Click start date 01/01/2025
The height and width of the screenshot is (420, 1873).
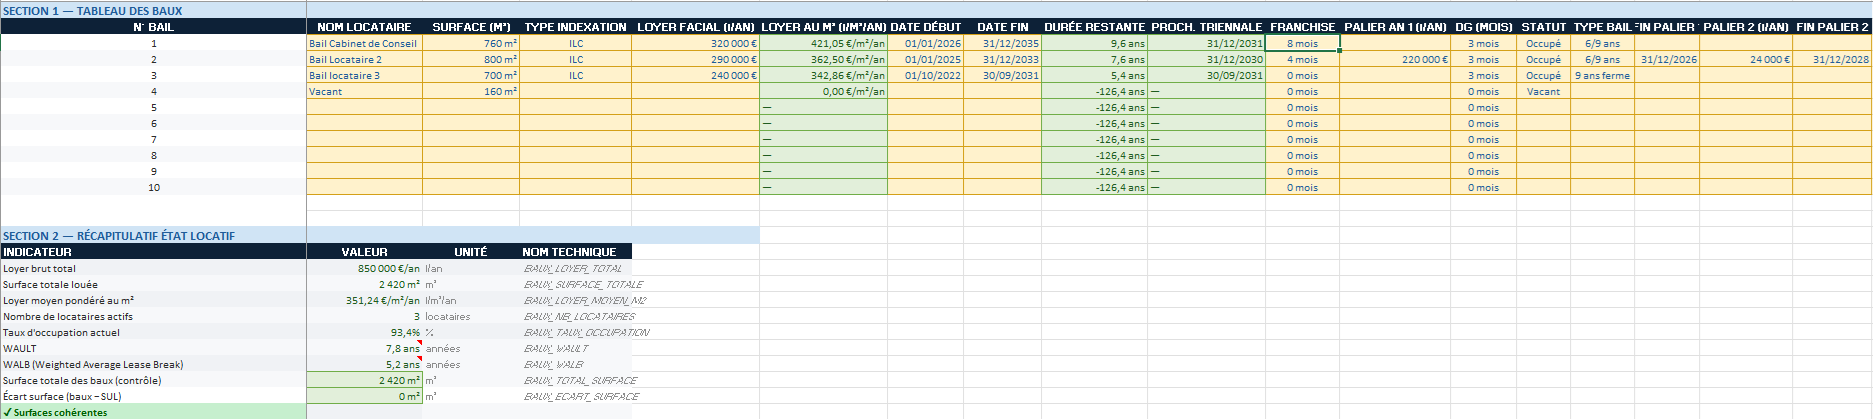tap(926, 59)
